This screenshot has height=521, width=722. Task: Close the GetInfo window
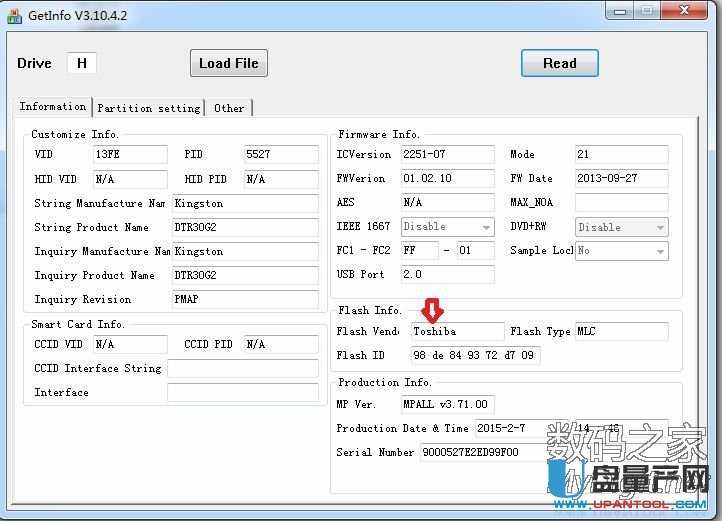coord(687,12)
